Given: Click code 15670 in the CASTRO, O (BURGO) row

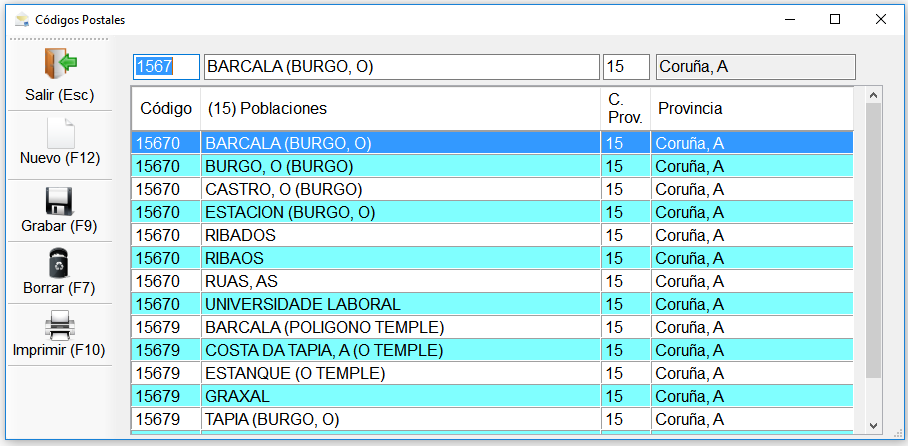Looking at the screenshot, I should pos(158,189).
